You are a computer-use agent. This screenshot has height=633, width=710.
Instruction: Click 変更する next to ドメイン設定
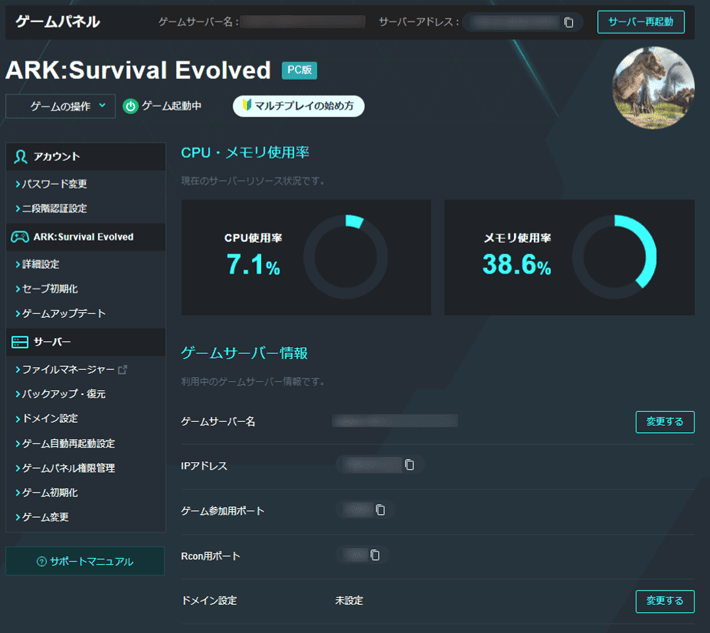(x=665, y=601)
